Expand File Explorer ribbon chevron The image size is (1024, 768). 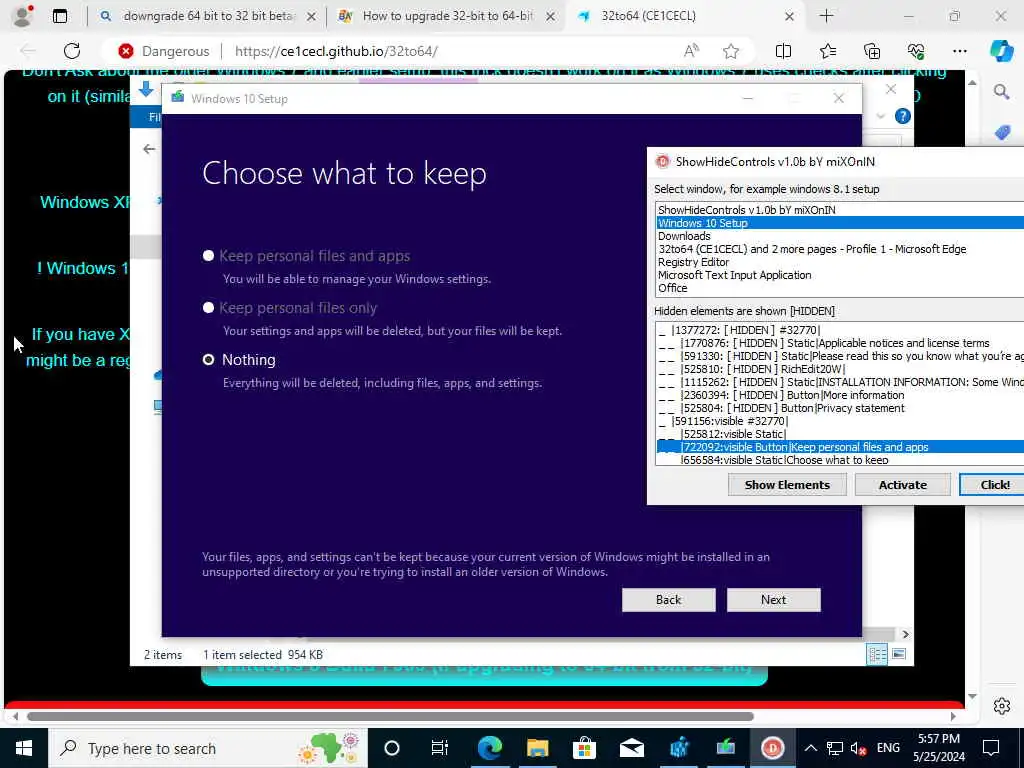pyautogui.click(x=880, y=116)
